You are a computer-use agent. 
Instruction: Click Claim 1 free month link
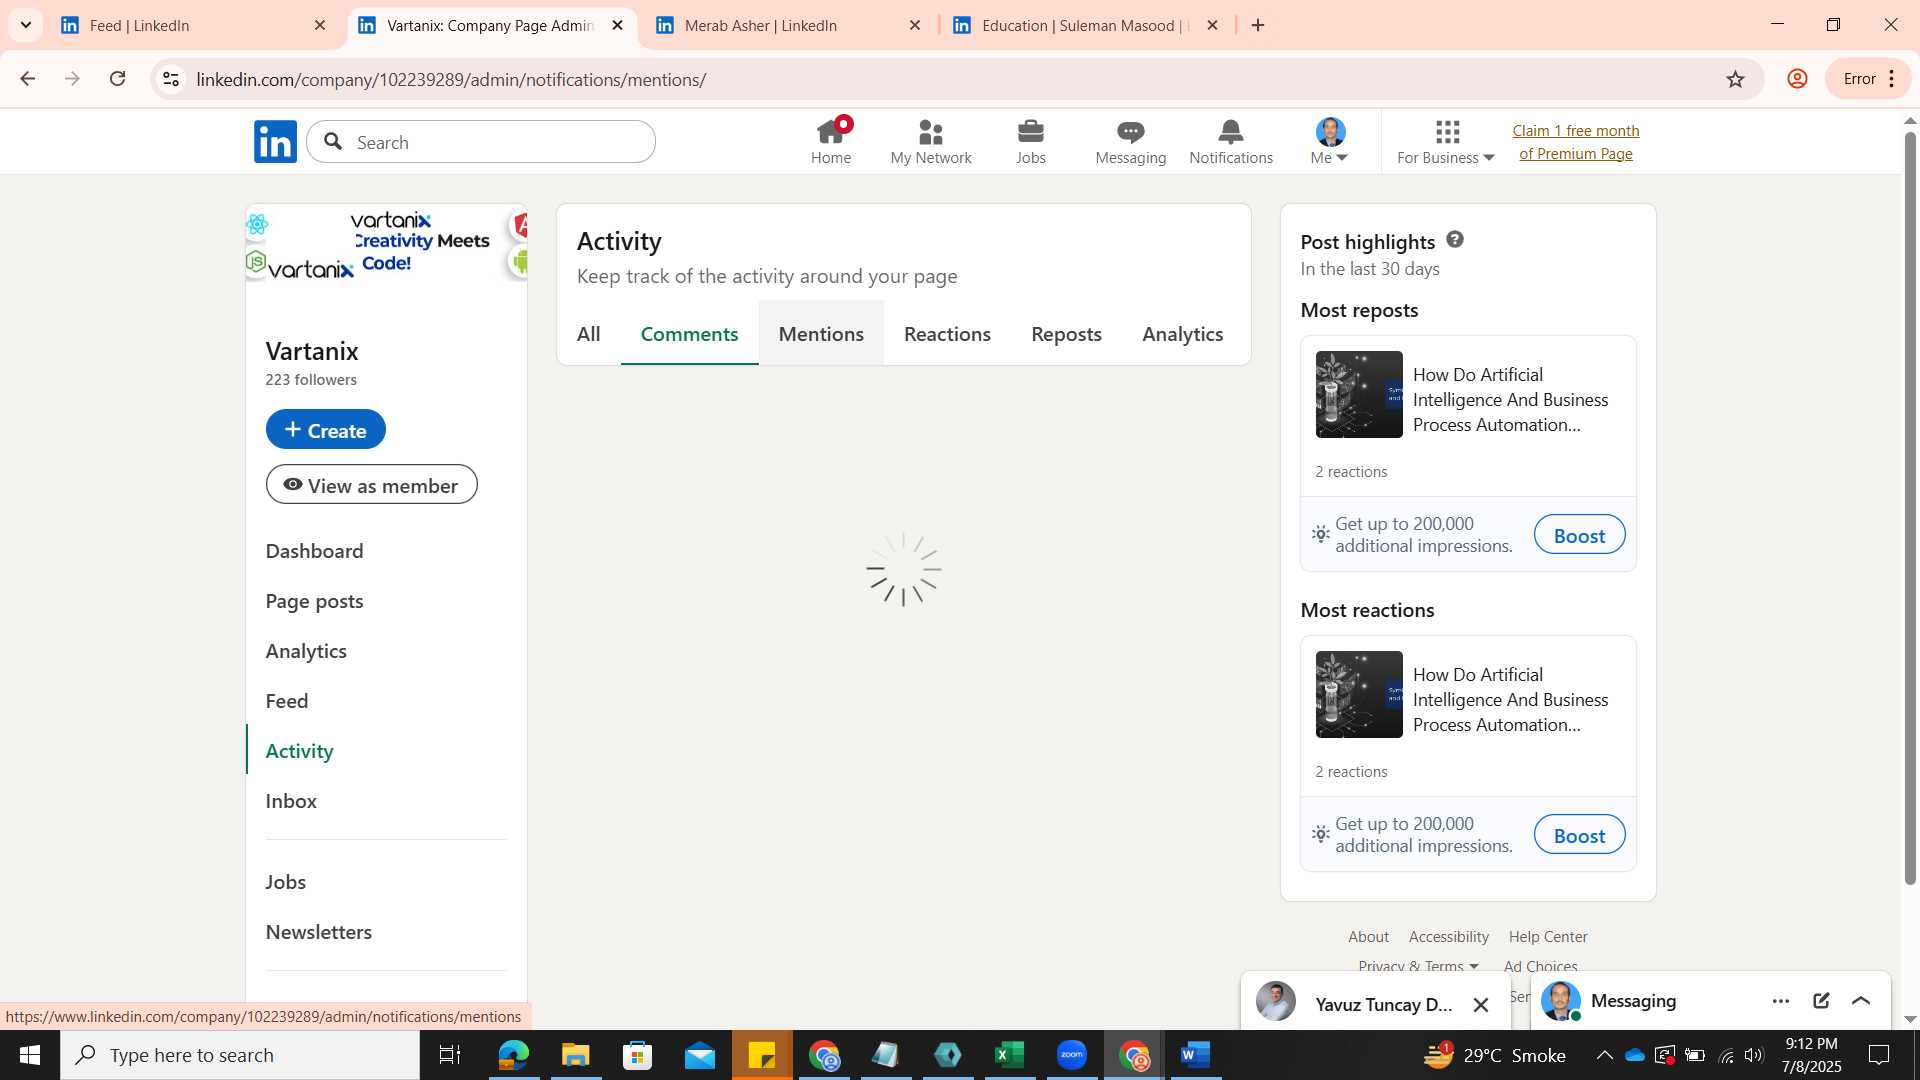click(1576, 142)
